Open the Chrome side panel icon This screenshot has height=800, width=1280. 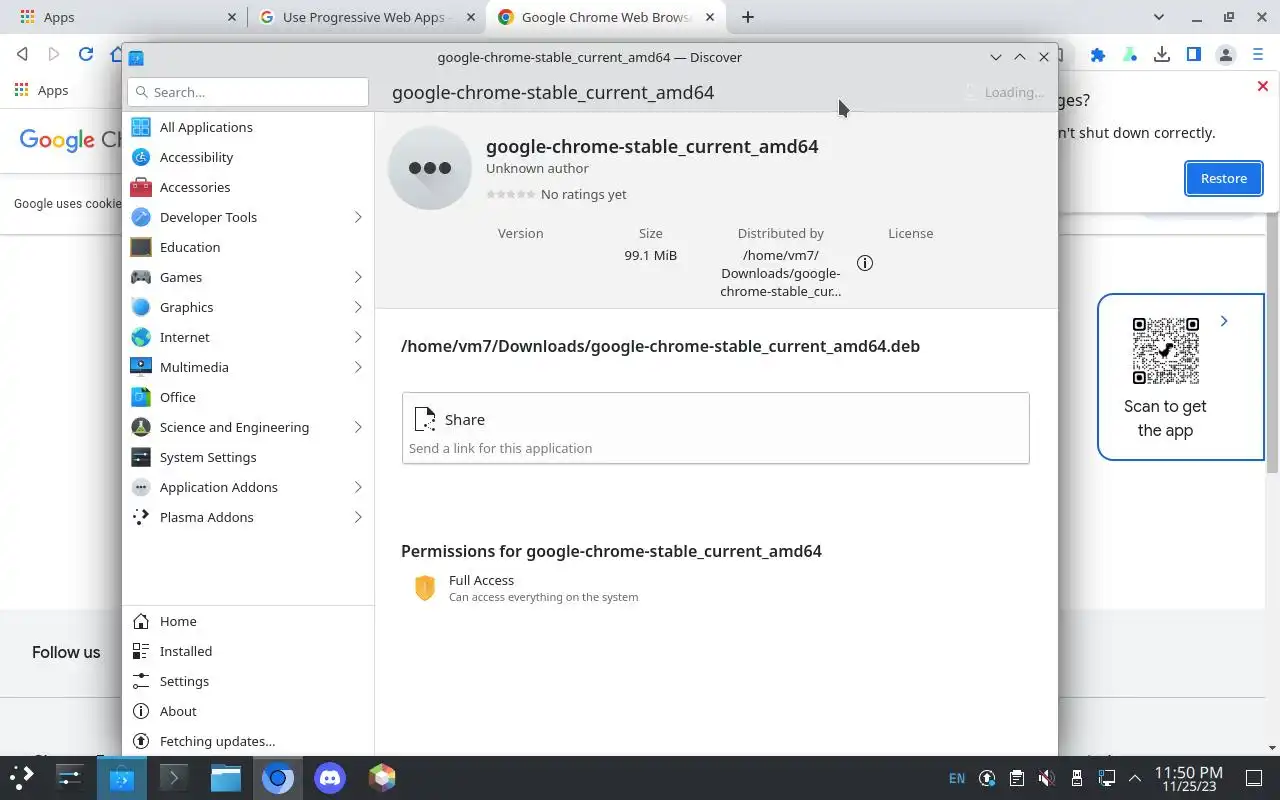pos(1194,55)
